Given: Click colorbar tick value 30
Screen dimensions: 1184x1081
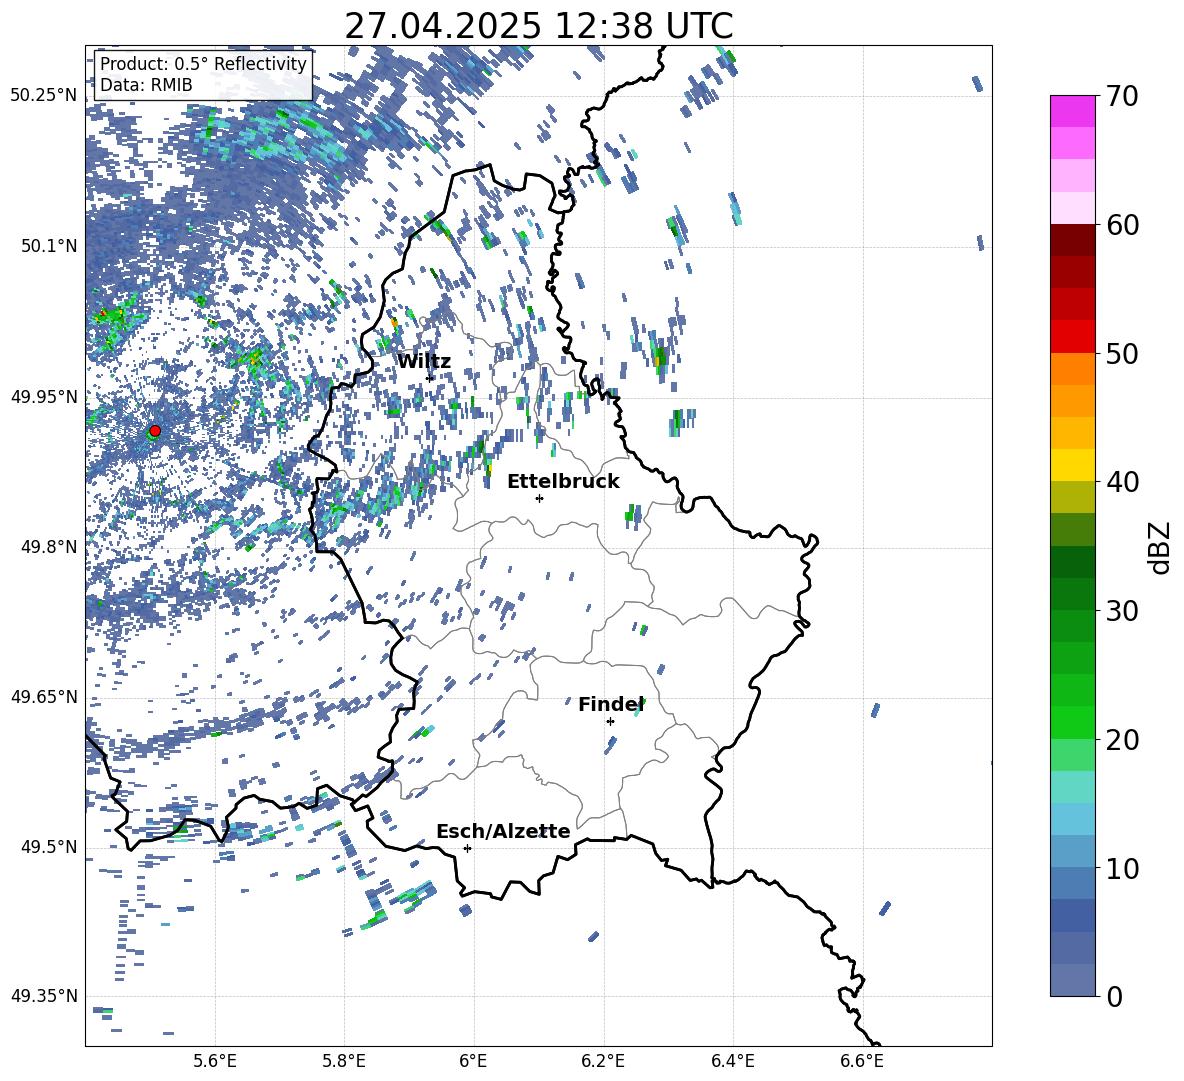Looking at the screenshot, I should (x=1122, y=611).
